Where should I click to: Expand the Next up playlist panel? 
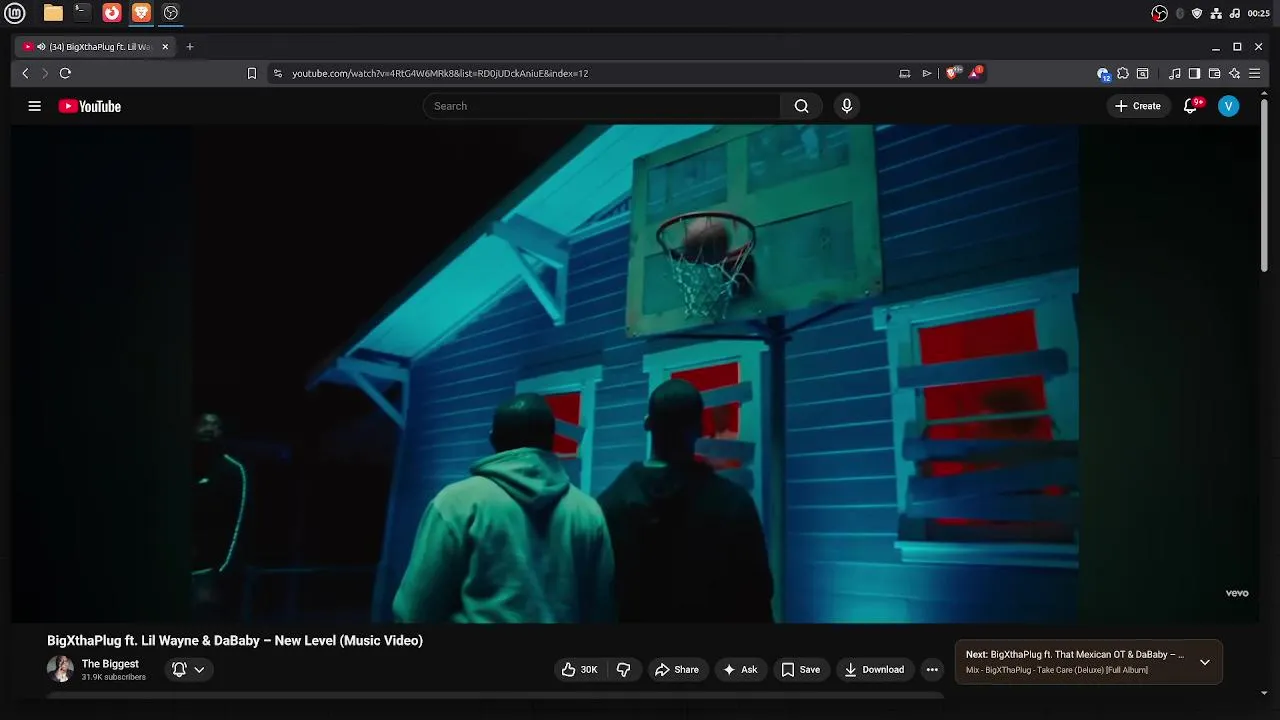click(x=1204, y=662)
